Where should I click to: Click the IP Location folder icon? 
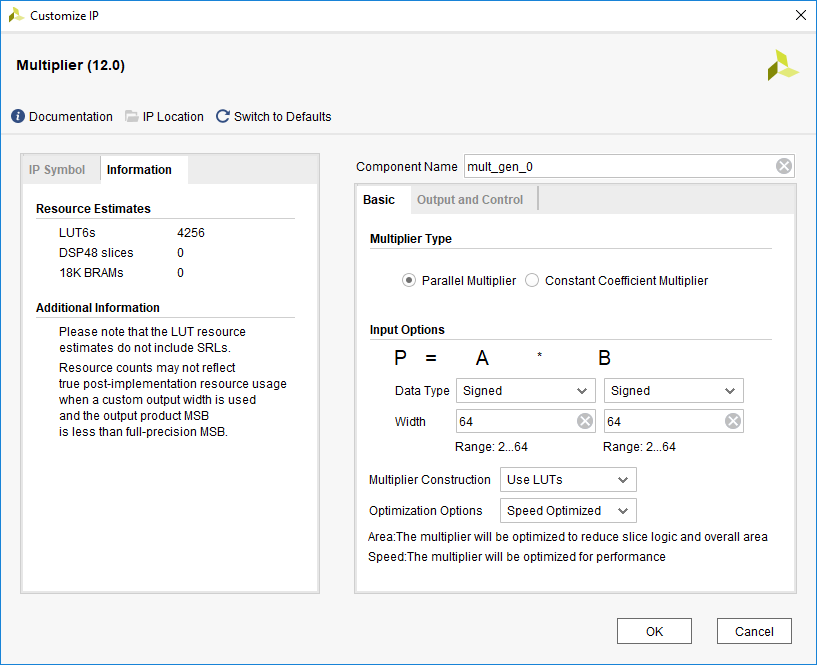pos(132,117)
